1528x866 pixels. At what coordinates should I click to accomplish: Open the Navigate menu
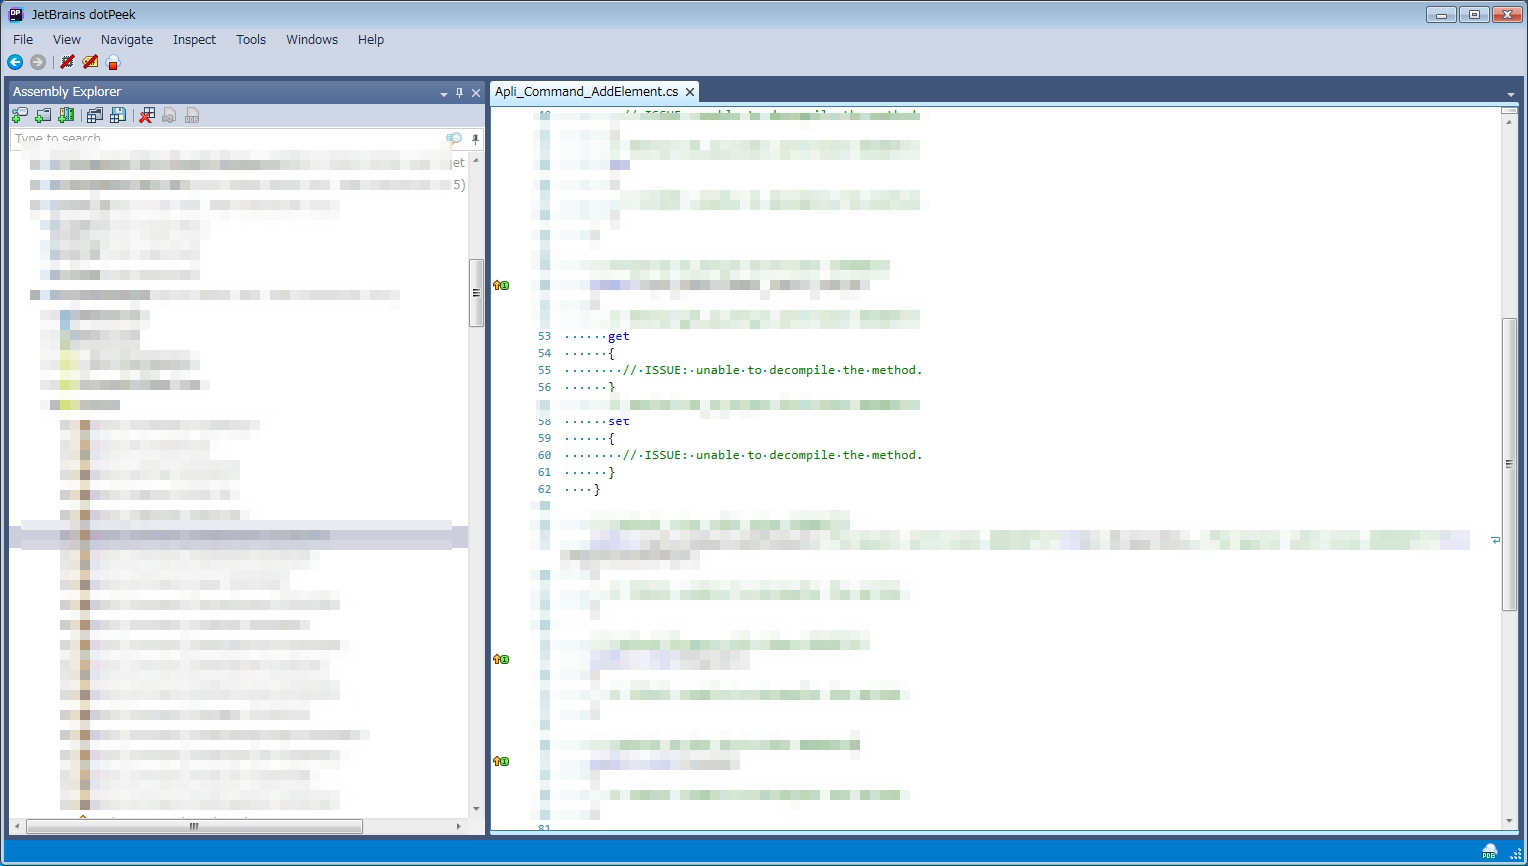[127, 39]
